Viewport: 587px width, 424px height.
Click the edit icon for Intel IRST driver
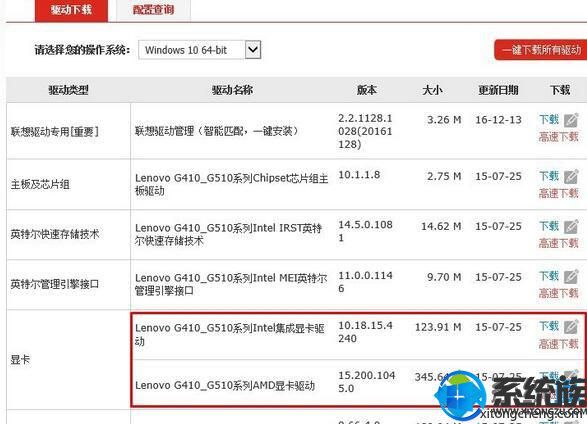pos(571,227)
